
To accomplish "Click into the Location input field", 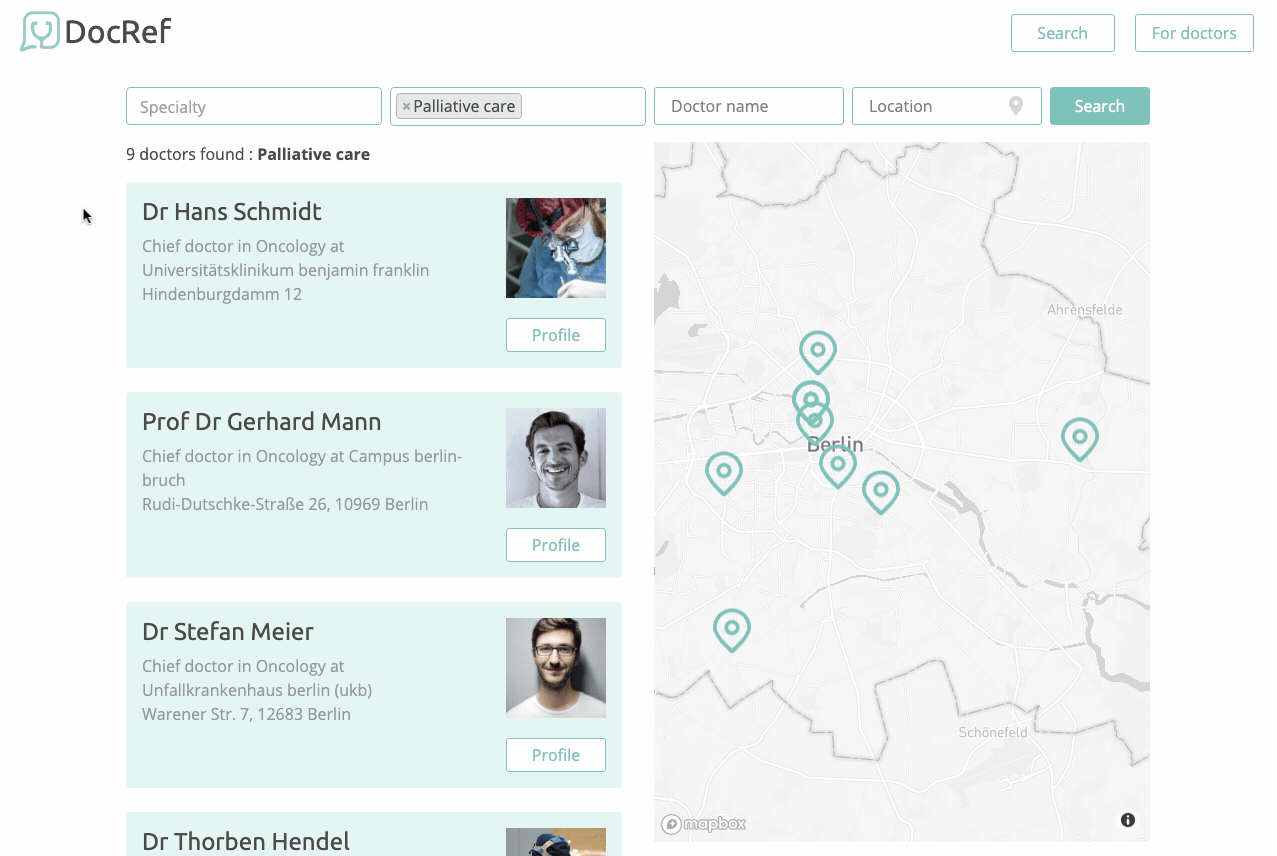I will pyautogui.click(x=930, y=106).
